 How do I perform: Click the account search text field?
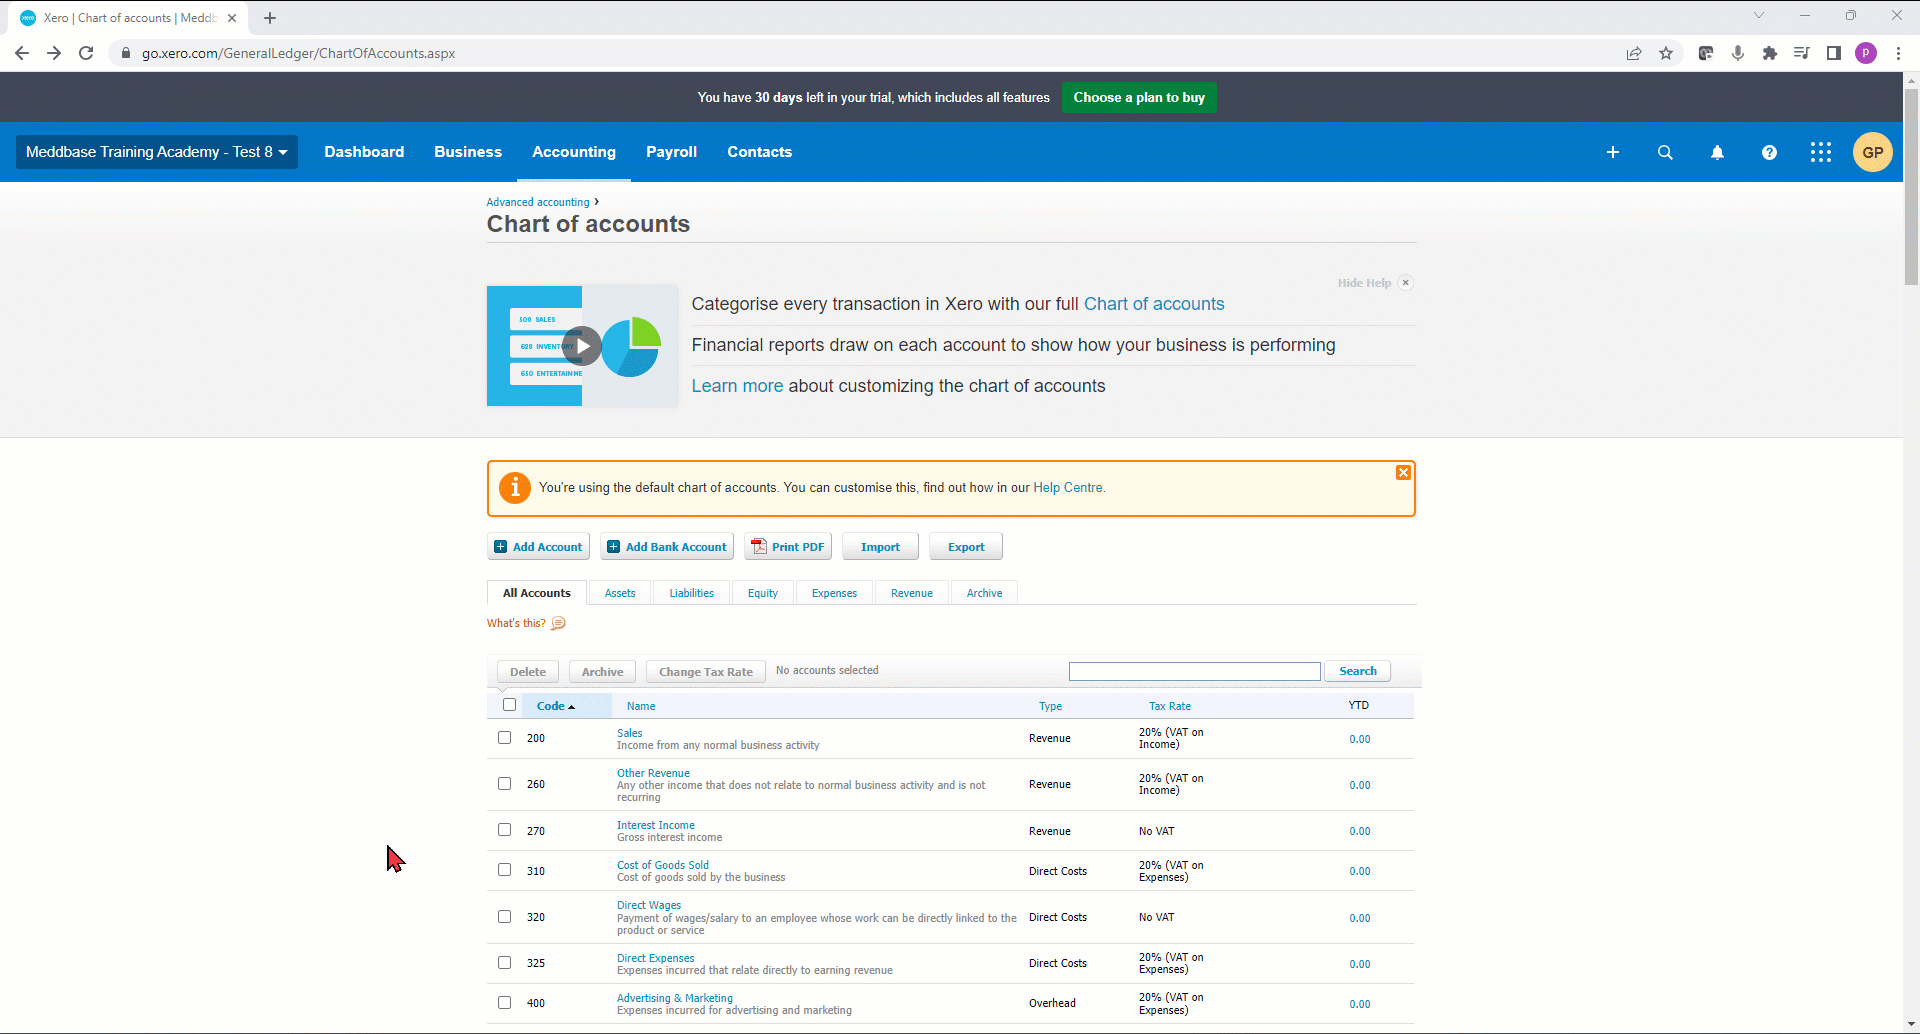[x=1194, y=672]
